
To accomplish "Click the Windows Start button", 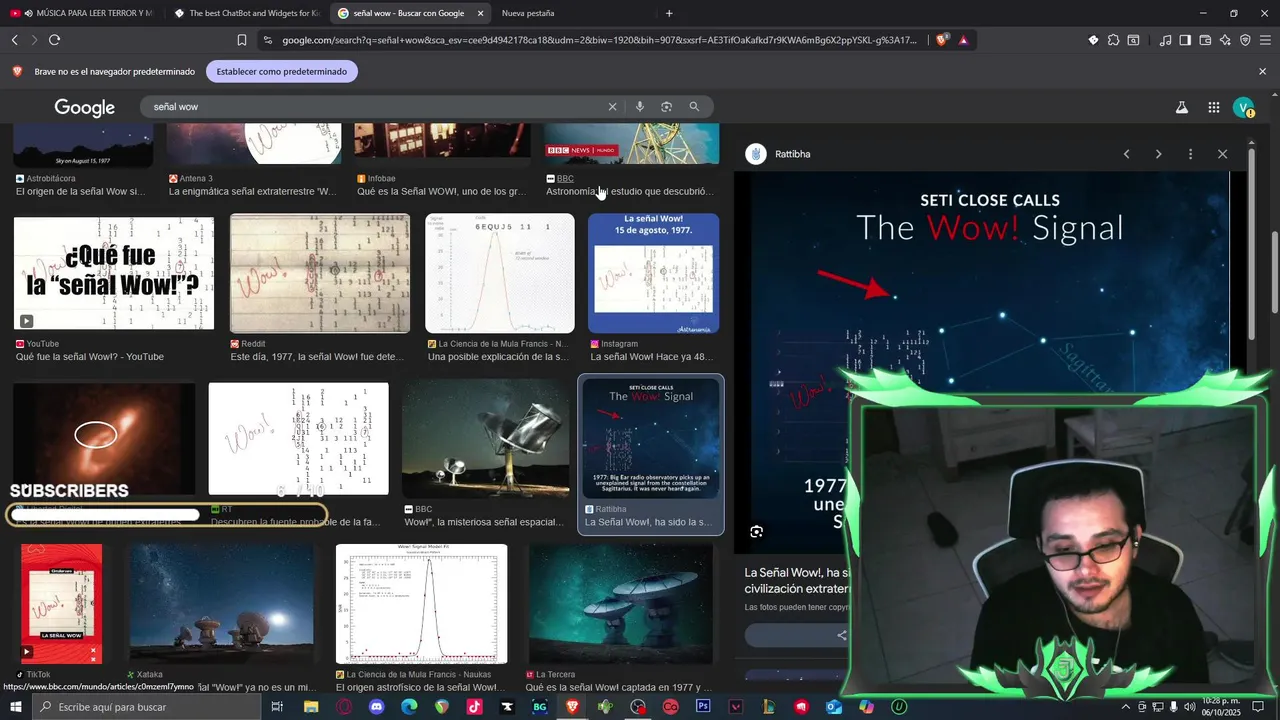I will tap(16, 707).
